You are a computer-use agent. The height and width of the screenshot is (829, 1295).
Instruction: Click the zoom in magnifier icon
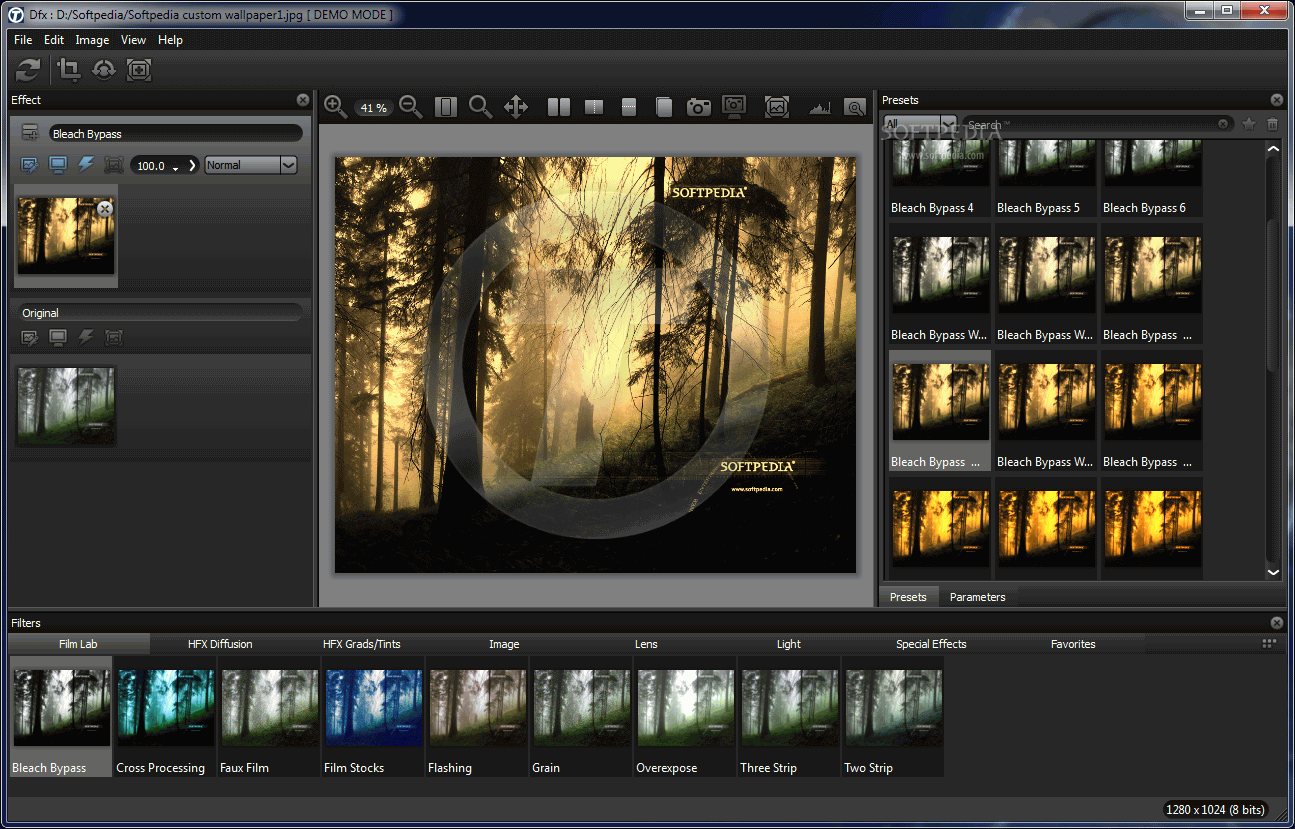click(x=335, y=106)
